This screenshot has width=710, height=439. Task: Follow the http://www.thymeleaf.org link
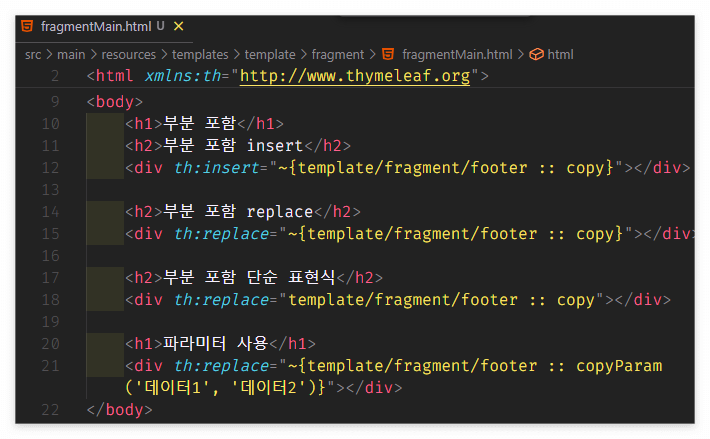pos(355,76)
